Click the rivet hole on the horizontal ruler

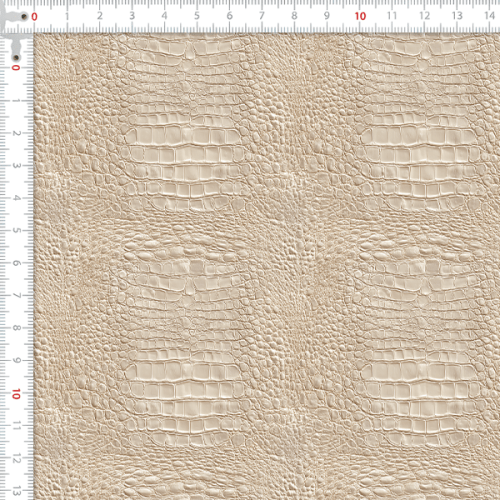click(24, 16)
